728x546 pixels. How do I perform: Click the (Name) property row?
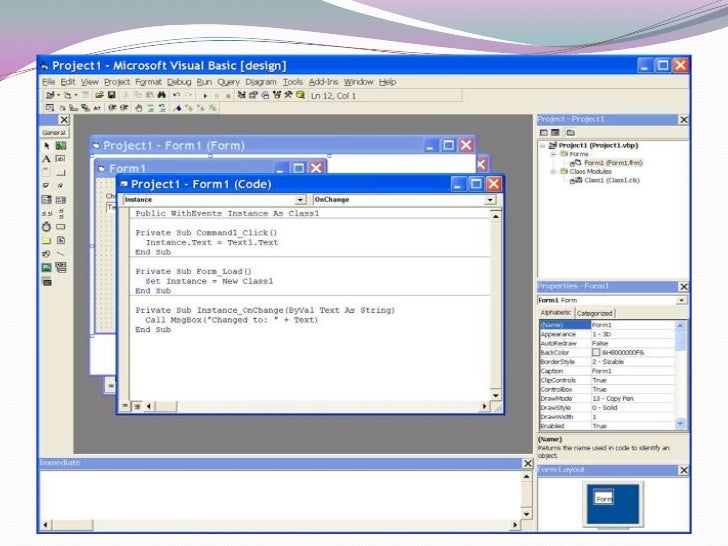point(607,325)
